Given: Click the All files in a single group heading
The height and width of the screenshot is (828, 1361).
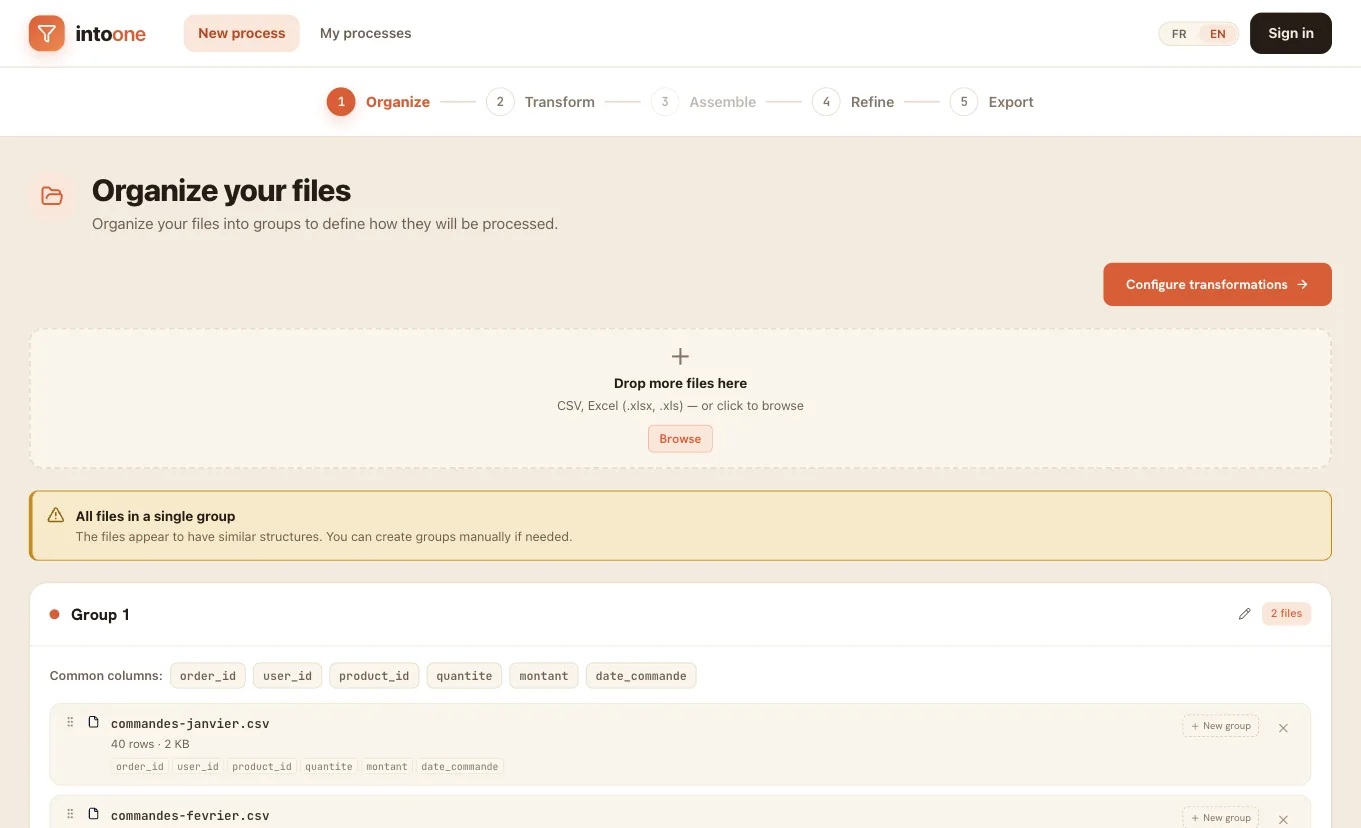Looking at the screenshot, I should pyautogui.click(x=155, y=516).
